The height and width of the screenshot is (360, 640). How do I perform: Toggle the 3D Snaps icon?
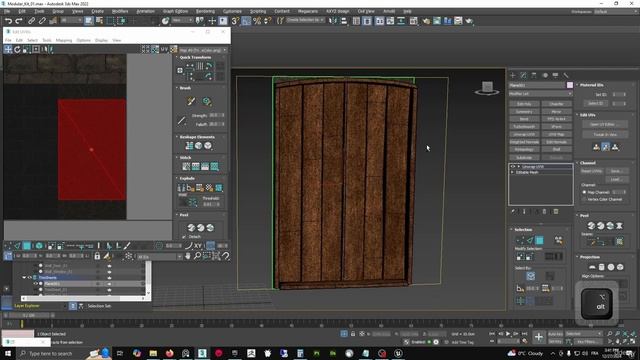235,21
